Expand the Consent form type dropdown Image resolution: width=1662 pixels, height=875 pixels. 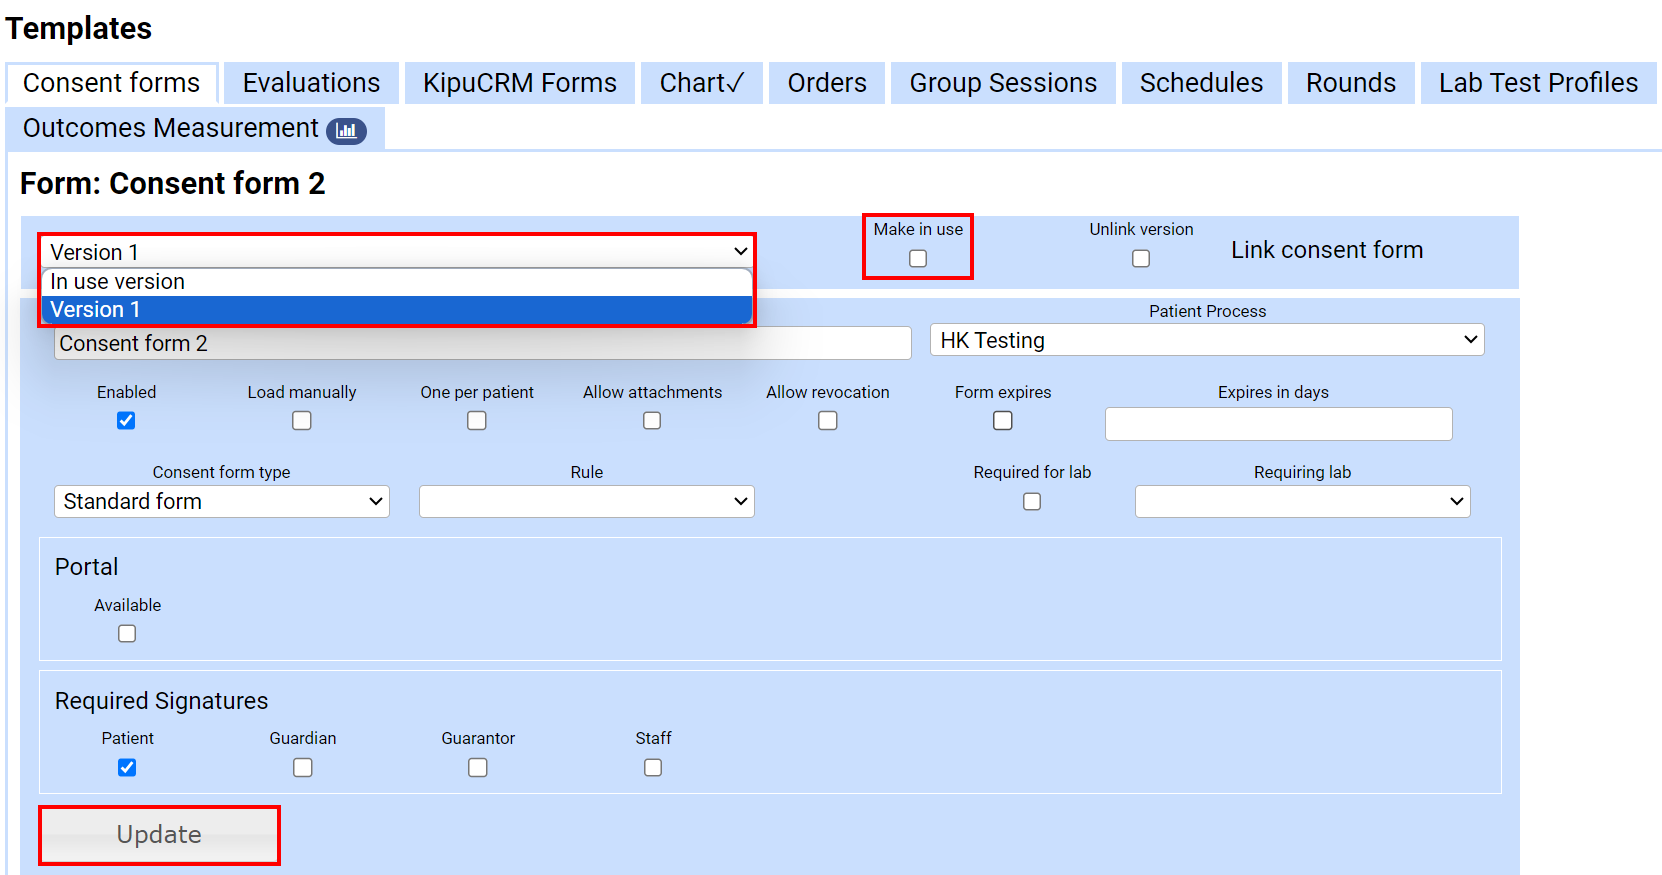[x=222, y=502]
